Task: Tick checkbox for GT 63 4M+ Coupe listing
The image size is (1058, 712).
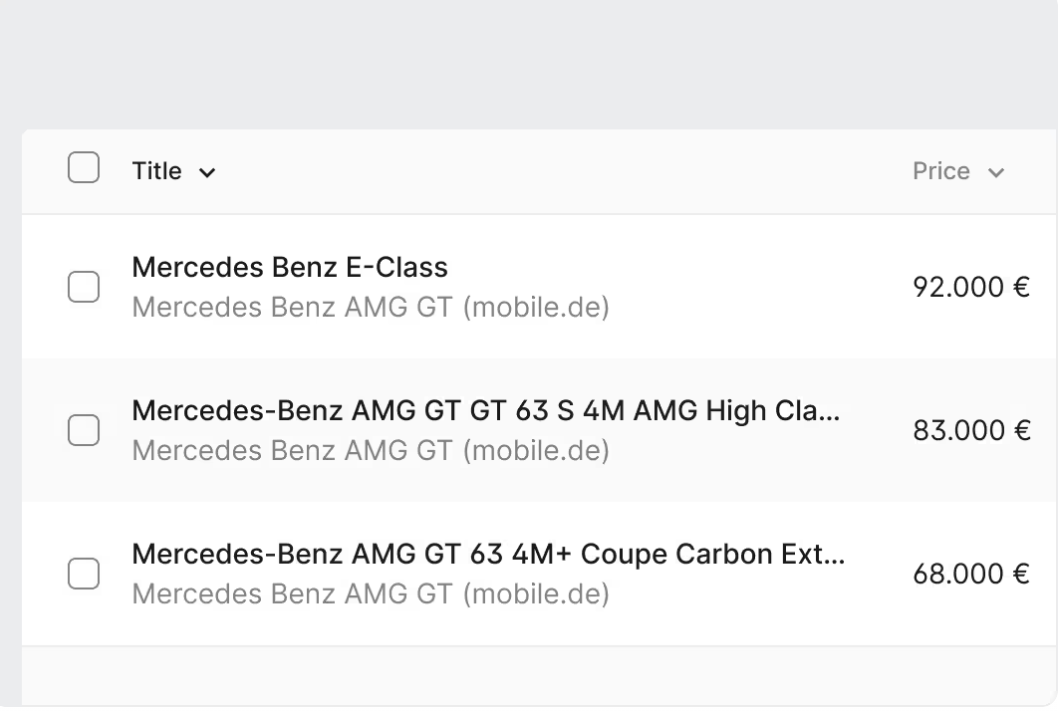Action: [x=84, y=574]
